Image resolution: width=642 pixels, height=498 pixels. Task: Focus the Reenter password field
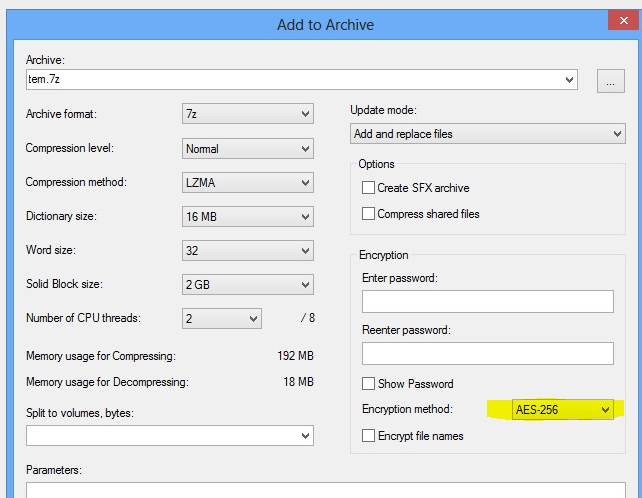(487, 353)
